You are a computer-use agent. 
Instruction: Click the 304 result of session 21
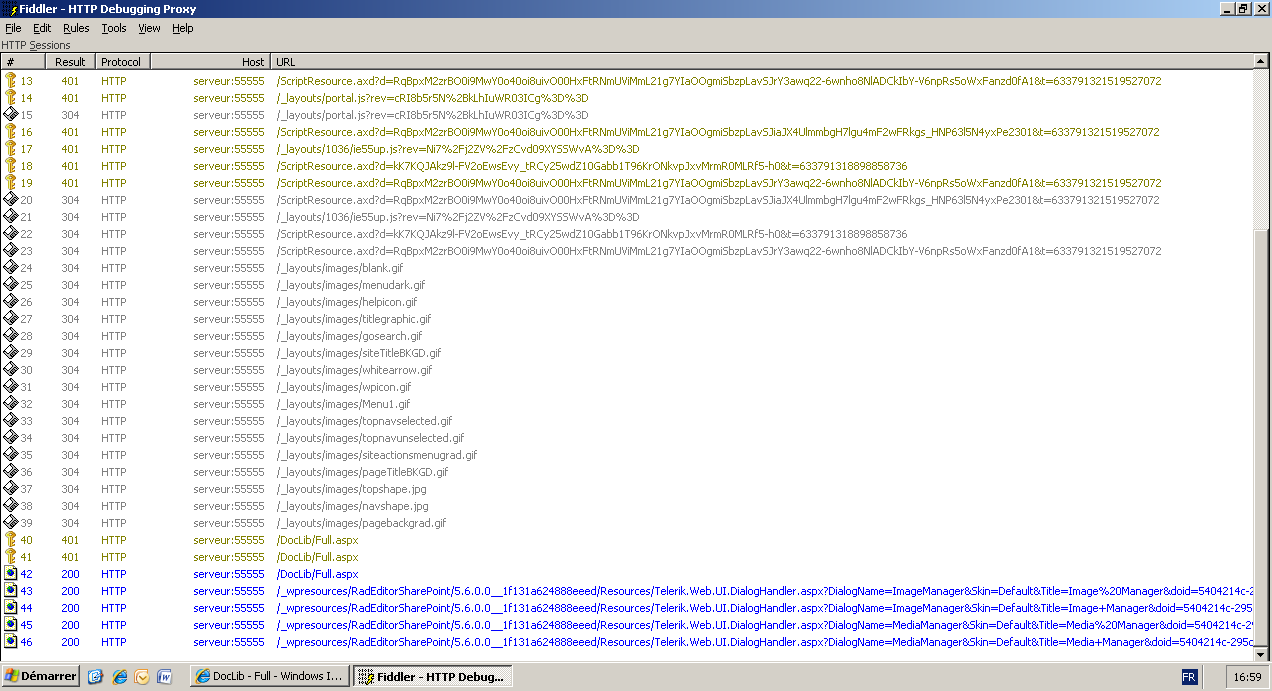(70, 217)
